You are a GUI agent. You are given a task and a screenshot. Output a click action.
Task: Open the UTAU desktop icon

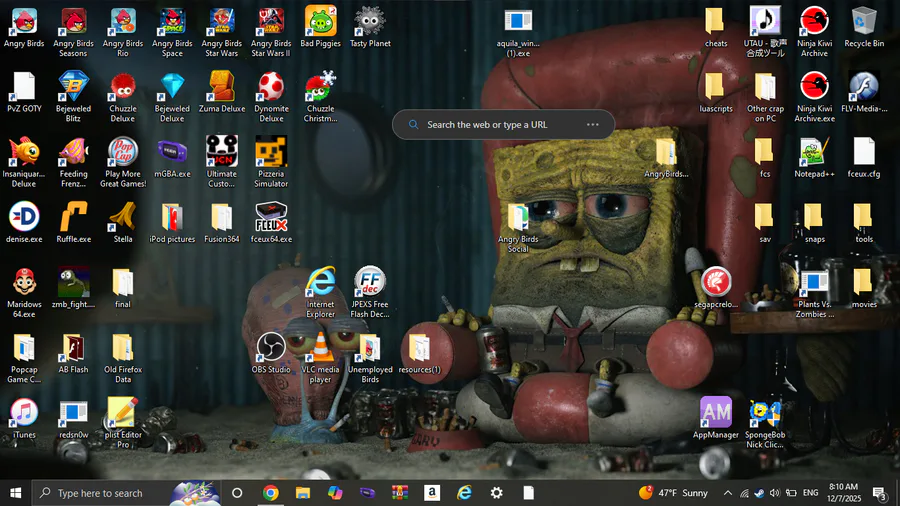[765, 32]
